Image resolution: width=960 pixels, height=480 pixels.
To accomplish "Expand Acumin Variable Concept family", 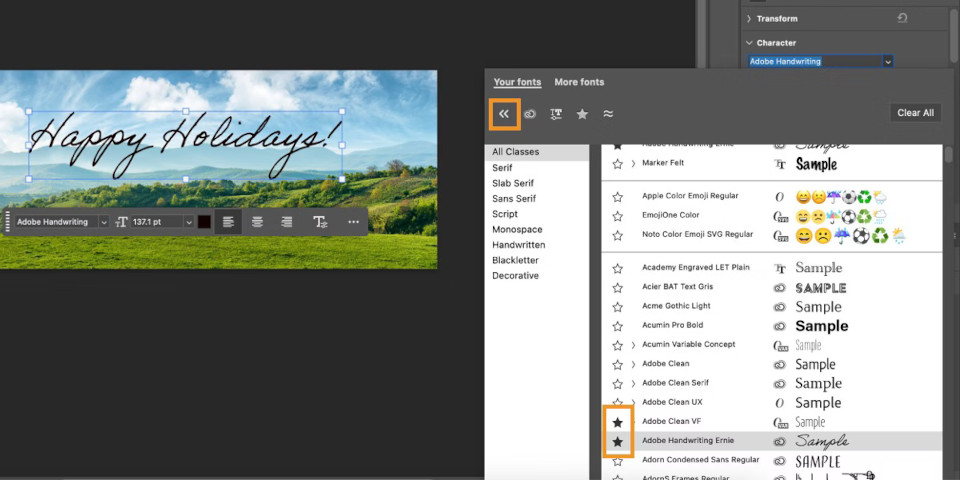I will tap(633, 345).
